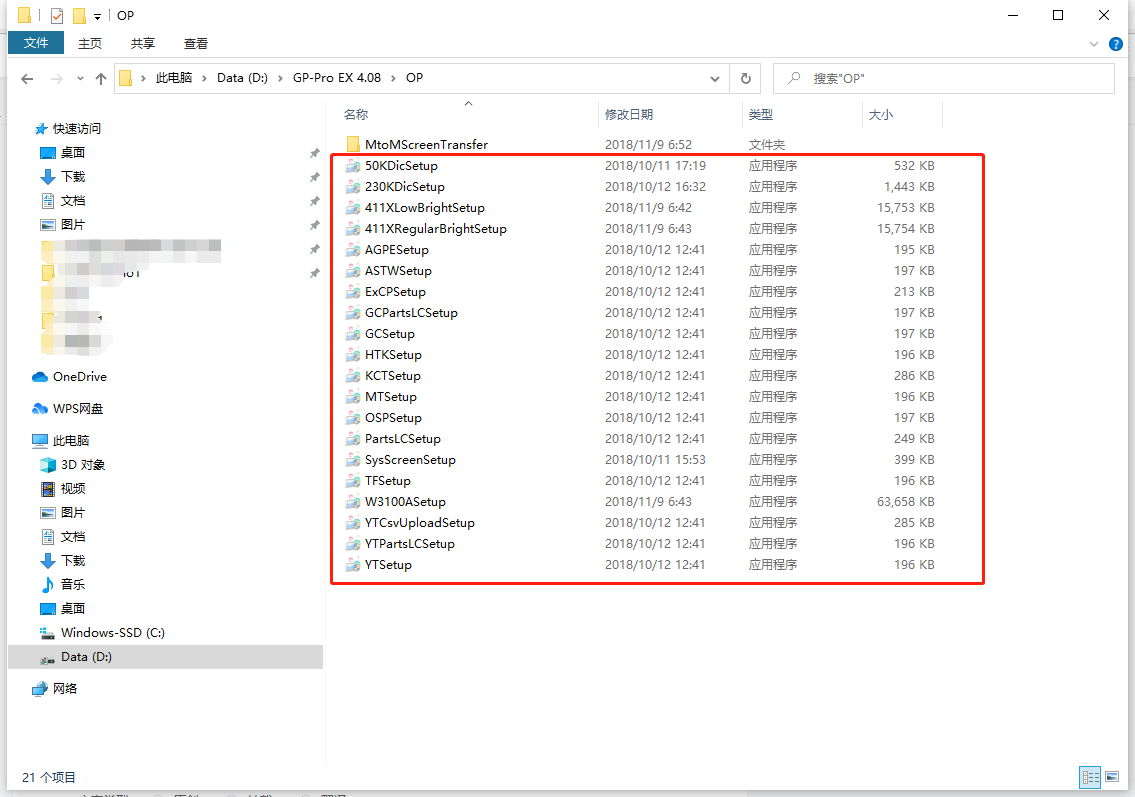Click the search "OP" box
The height and width of the screenshot is (797, 1135).
point(944,78)
